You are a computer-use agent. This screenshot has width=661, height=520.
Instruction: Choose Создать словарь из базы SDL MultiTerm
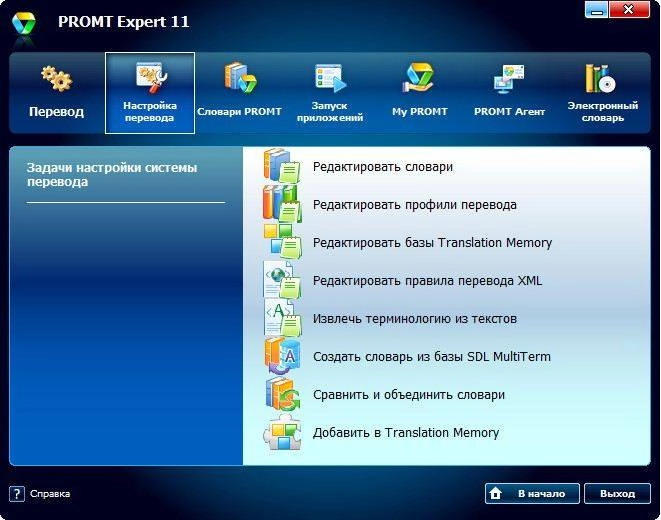point(432,356)
